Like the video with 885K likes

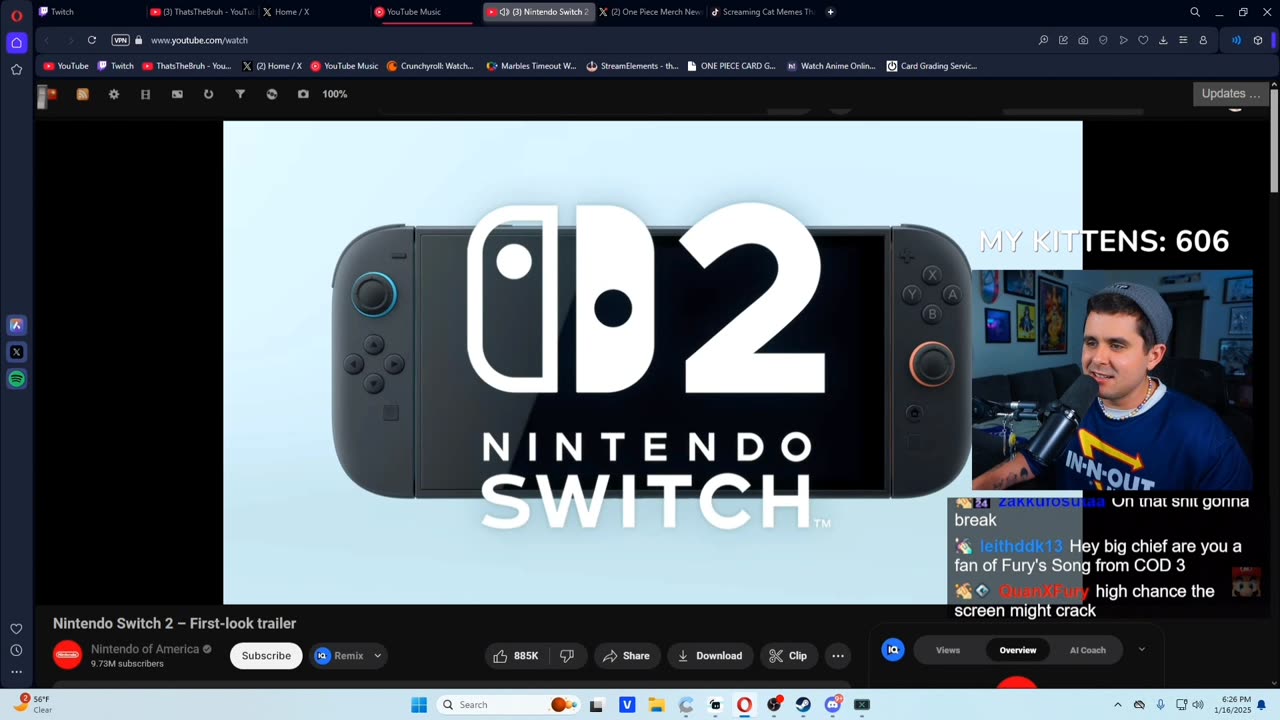pyautogui.click(x=515, y=656)
